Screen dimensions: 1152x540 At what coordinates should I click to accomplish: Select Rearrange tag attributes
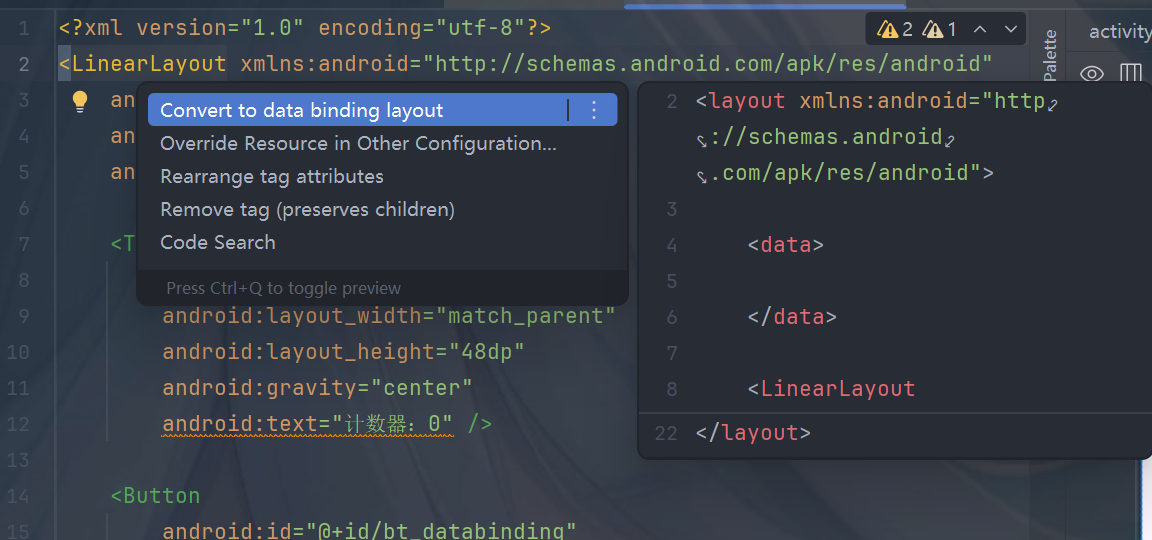[271, 176]
